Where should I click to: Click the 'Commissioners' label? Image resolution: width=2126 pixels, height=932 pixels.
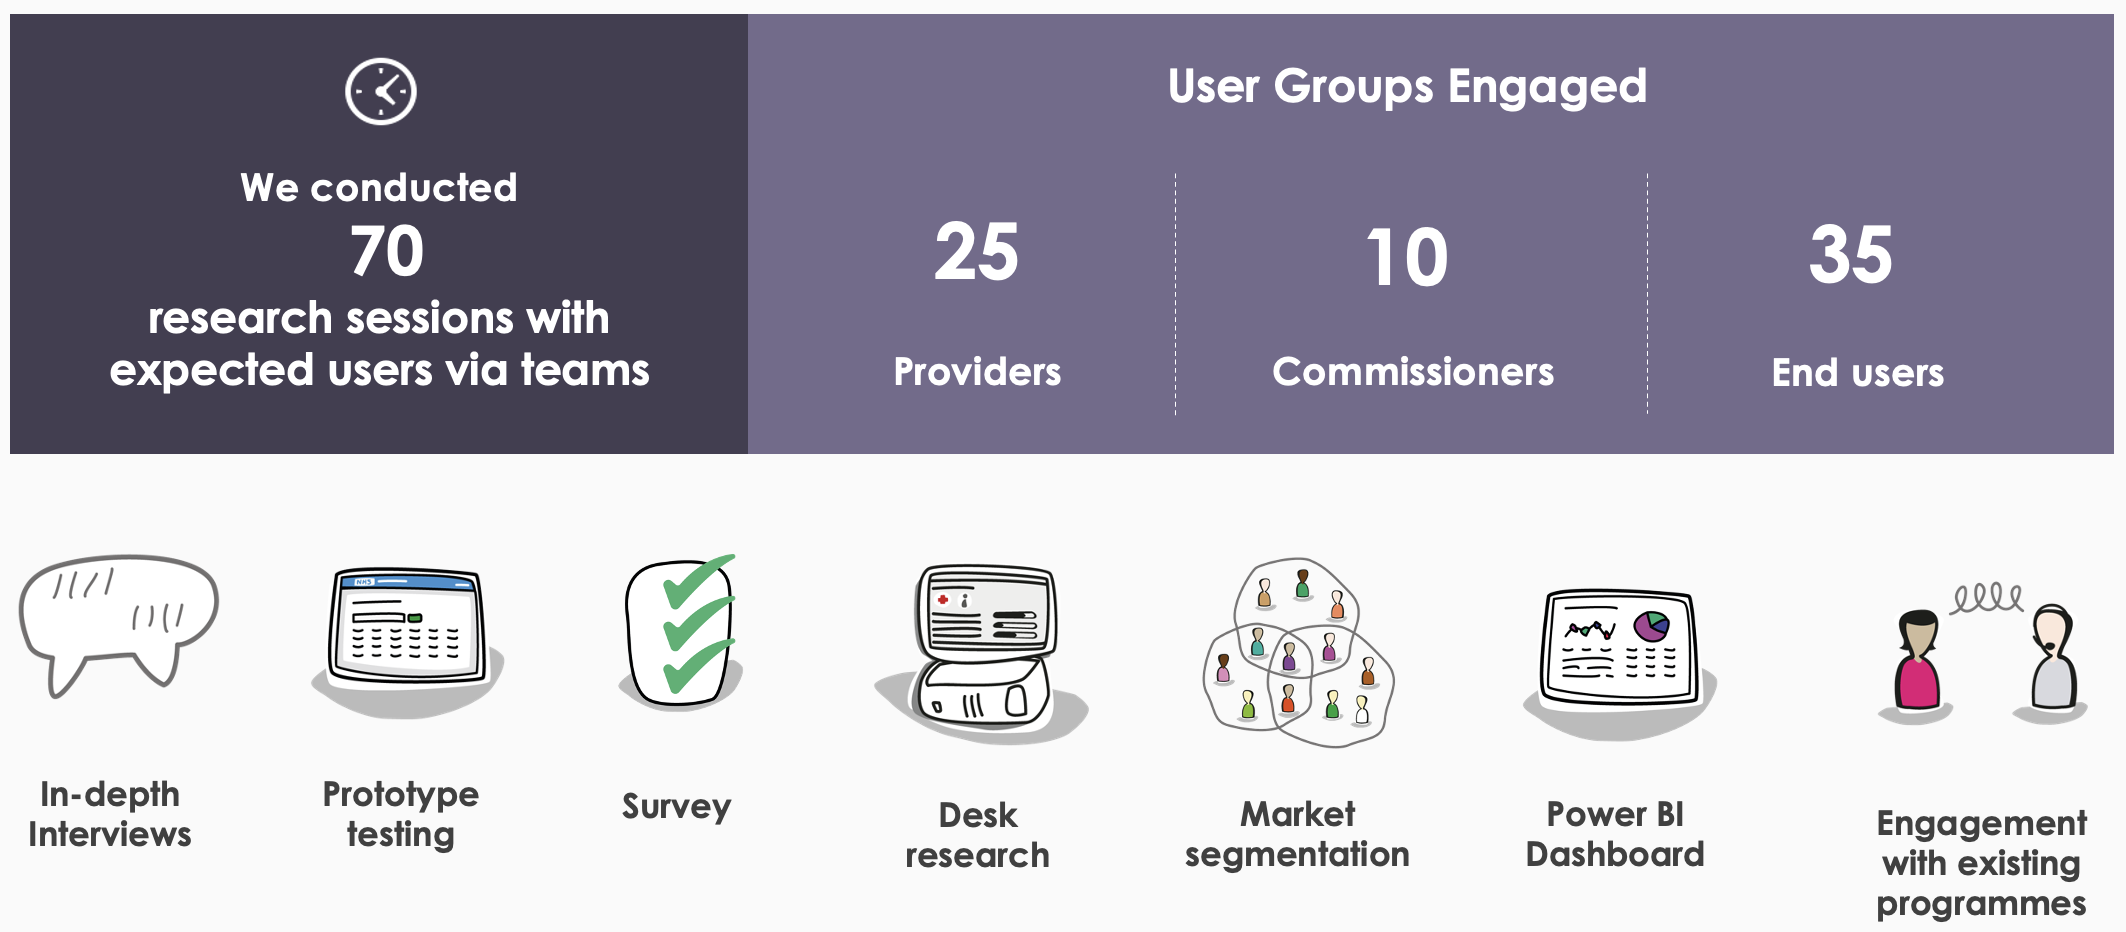coord(1413,372)
